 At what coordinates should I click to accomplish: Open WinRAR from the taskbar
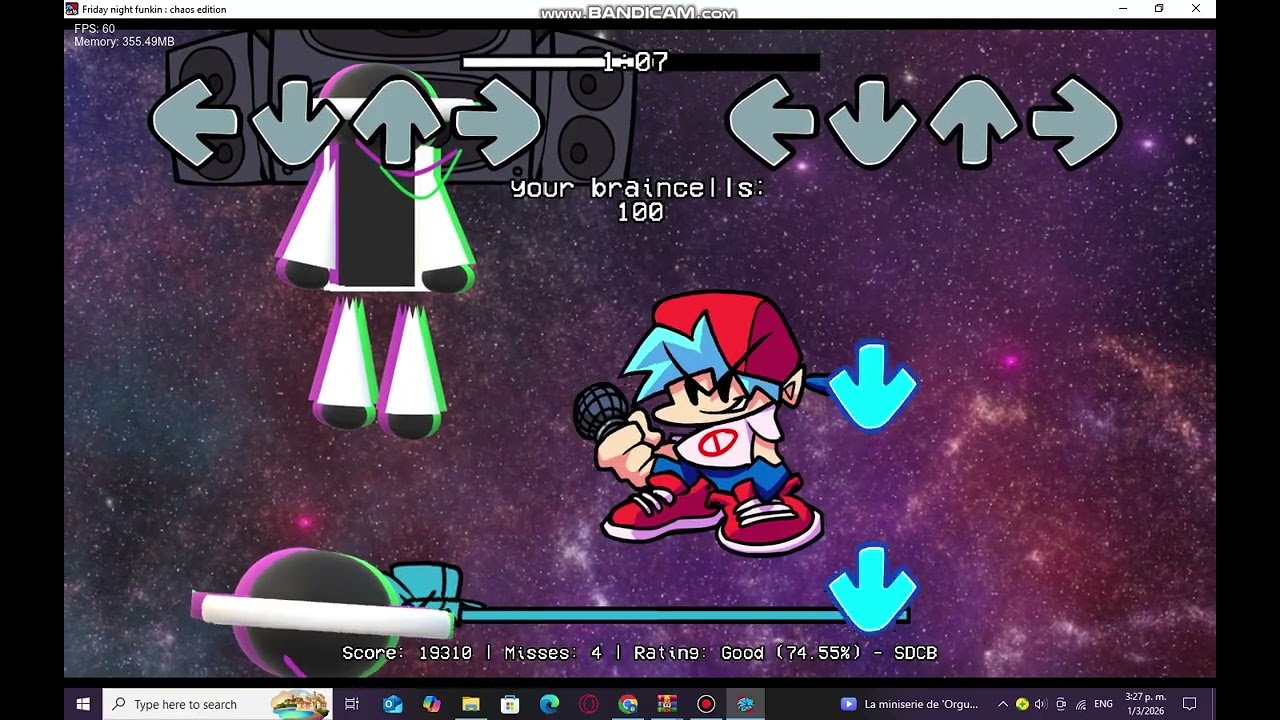click(x=667, y=704)
